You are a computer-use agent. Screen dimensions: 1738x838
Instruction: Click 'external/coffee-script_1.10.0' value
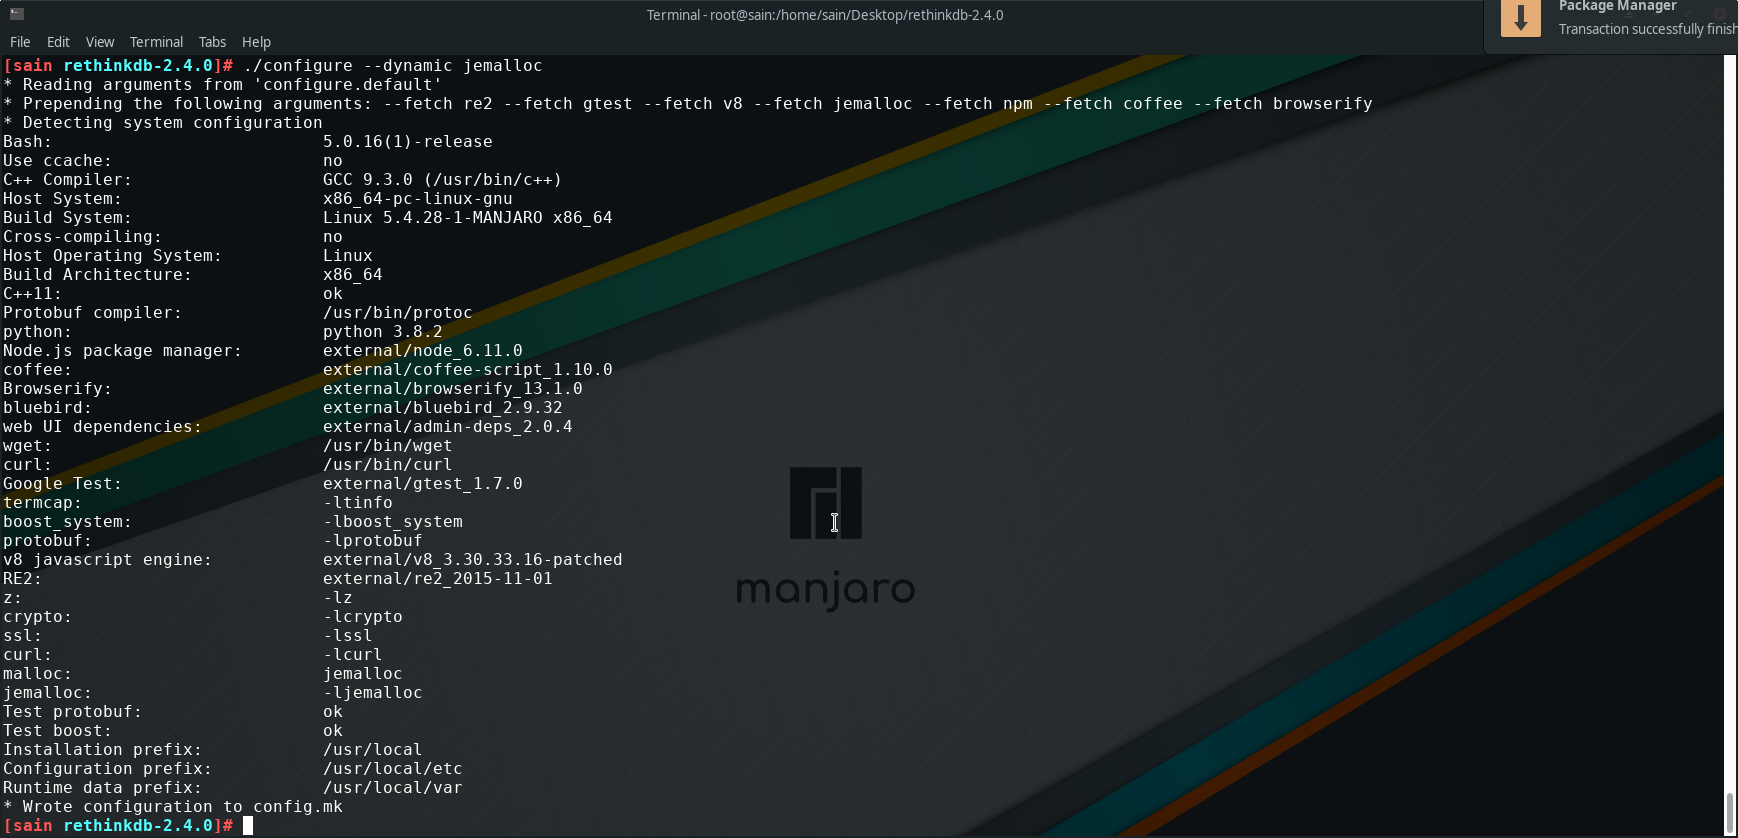tap(467, 370)
